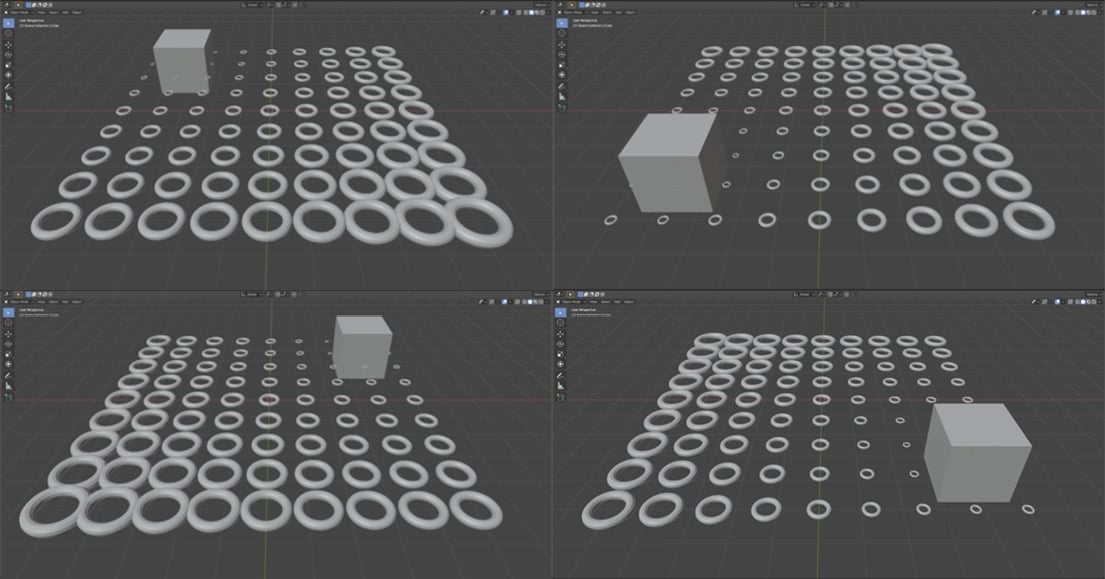Select the Annotate tool in bottom-right viewport
This screenshot has height=579, width=1105.
point(562,375)
